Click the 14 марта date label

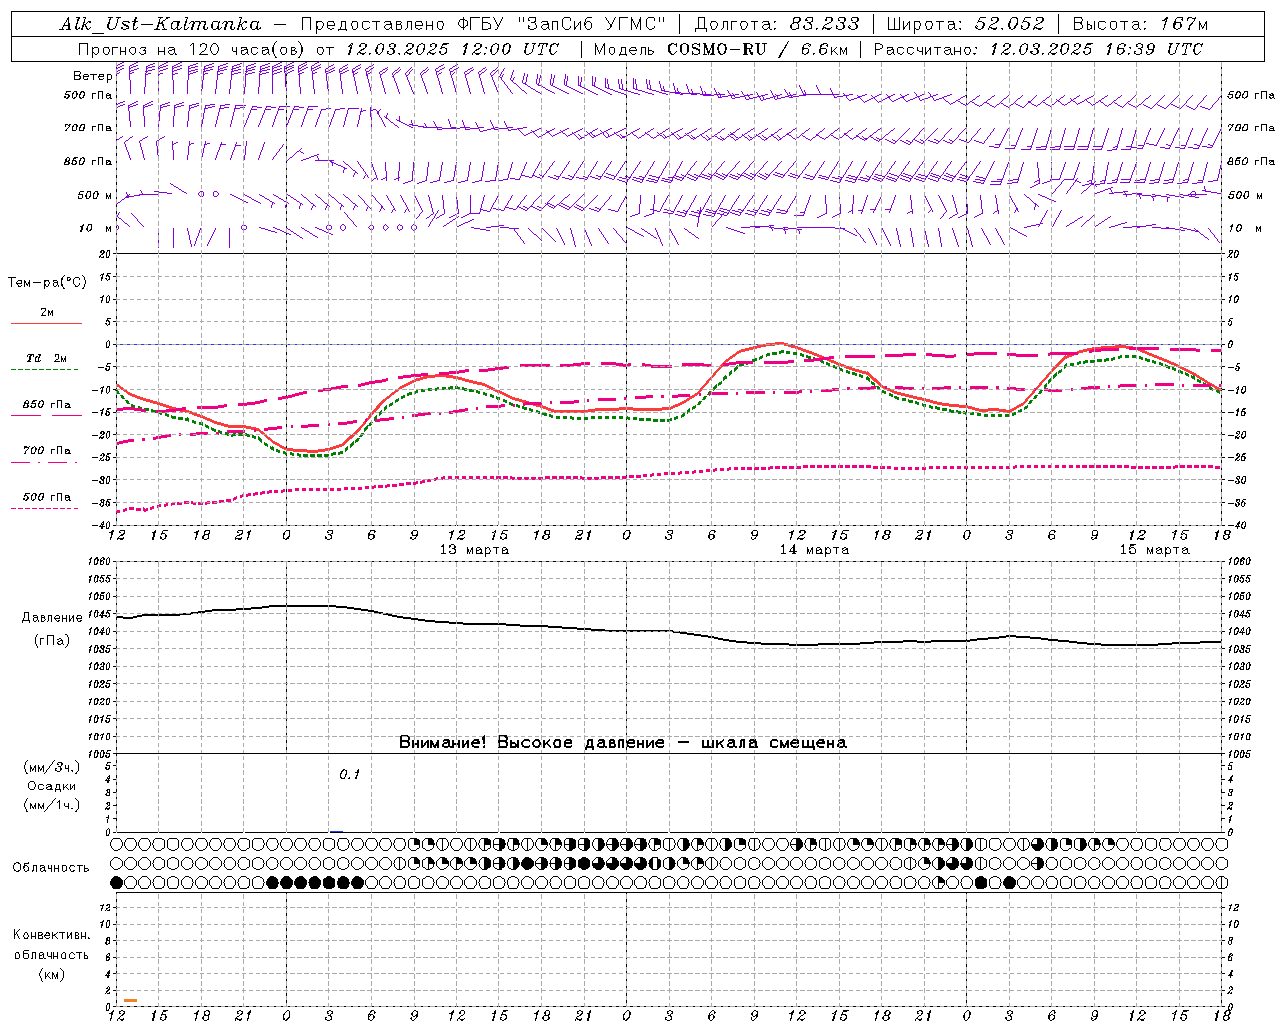pos(814,550)
